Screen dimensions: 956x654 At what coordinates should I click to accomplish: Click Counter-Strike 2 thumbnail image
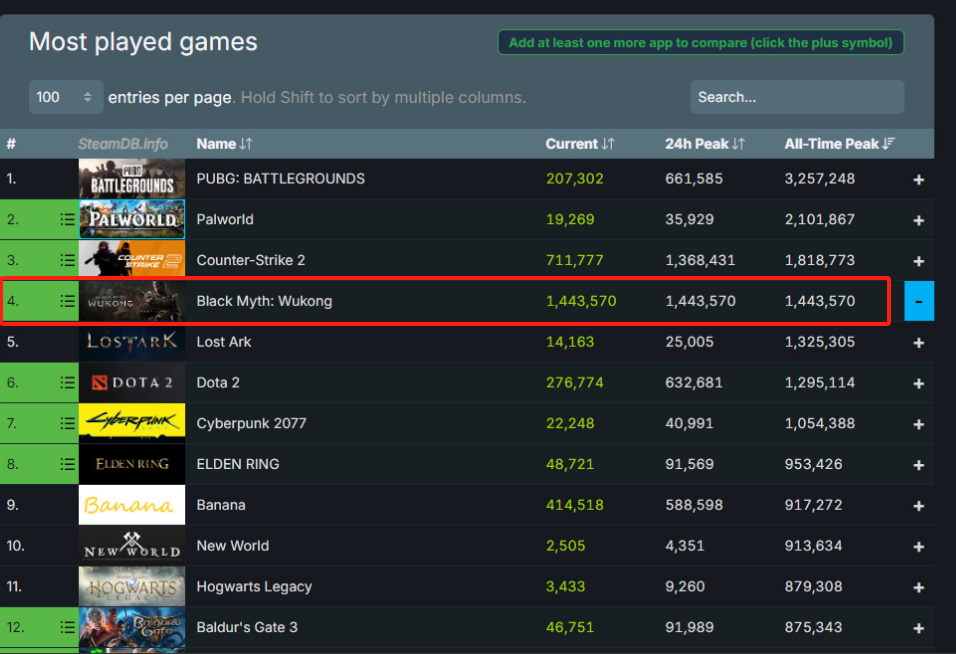(x=132, y=260)
